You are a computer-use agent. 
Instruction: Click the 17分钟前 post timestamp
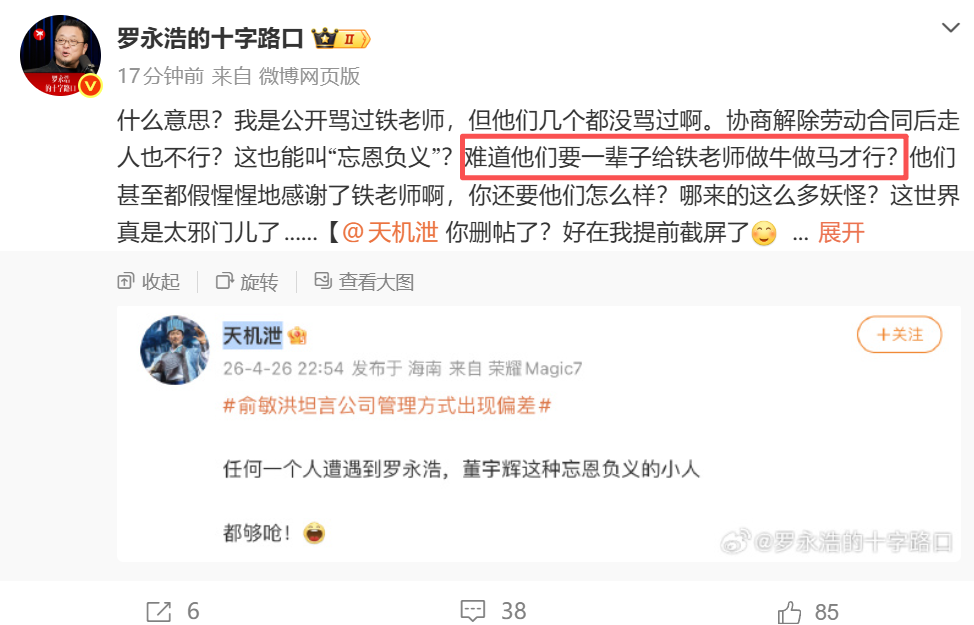tap(161, 76)
